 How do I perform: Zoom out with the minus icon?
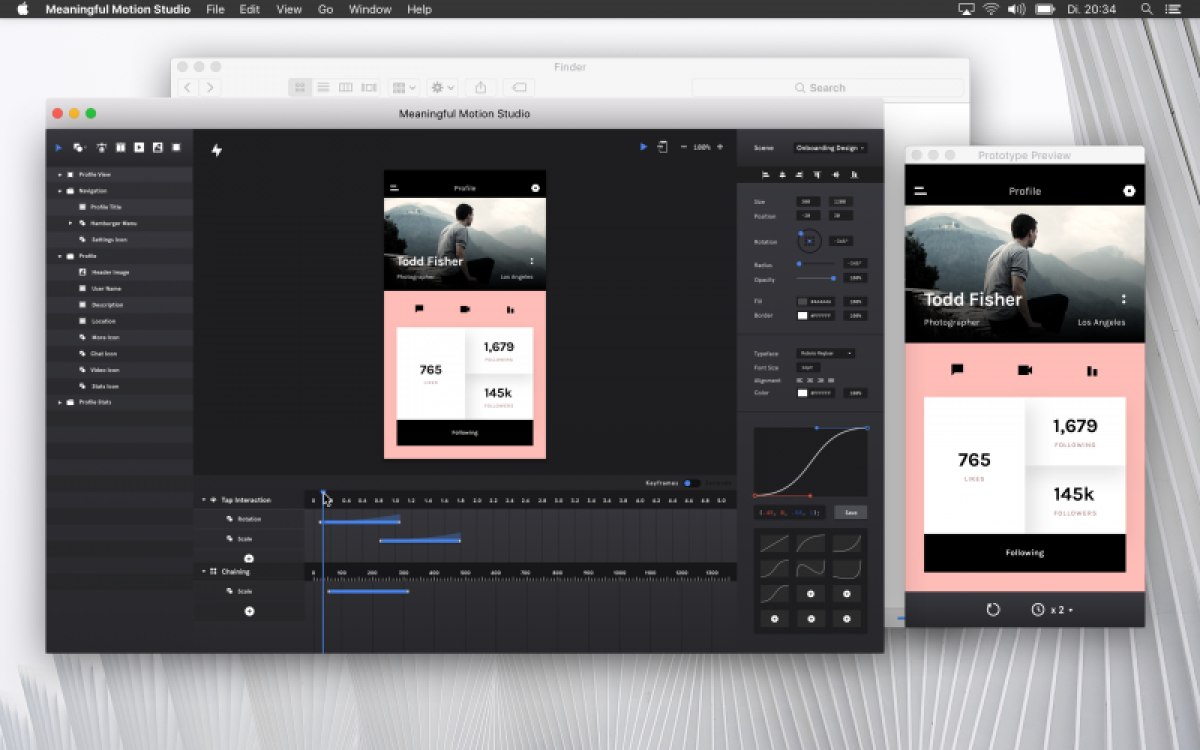click(684, 147)
